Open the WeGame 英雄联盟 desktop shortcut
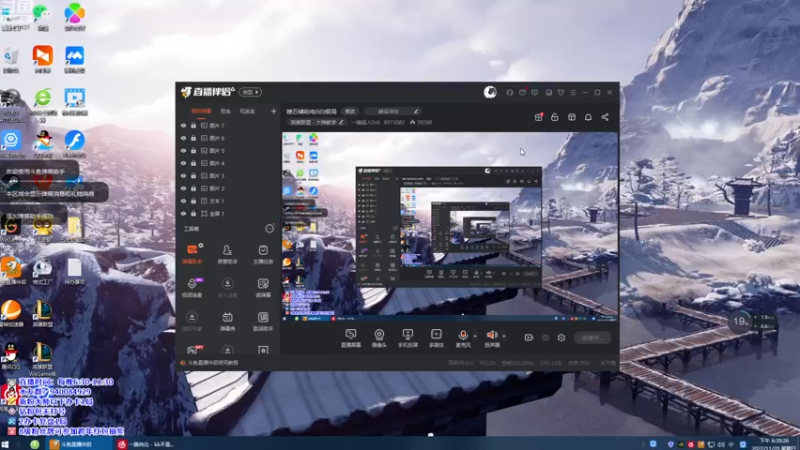 42,360
